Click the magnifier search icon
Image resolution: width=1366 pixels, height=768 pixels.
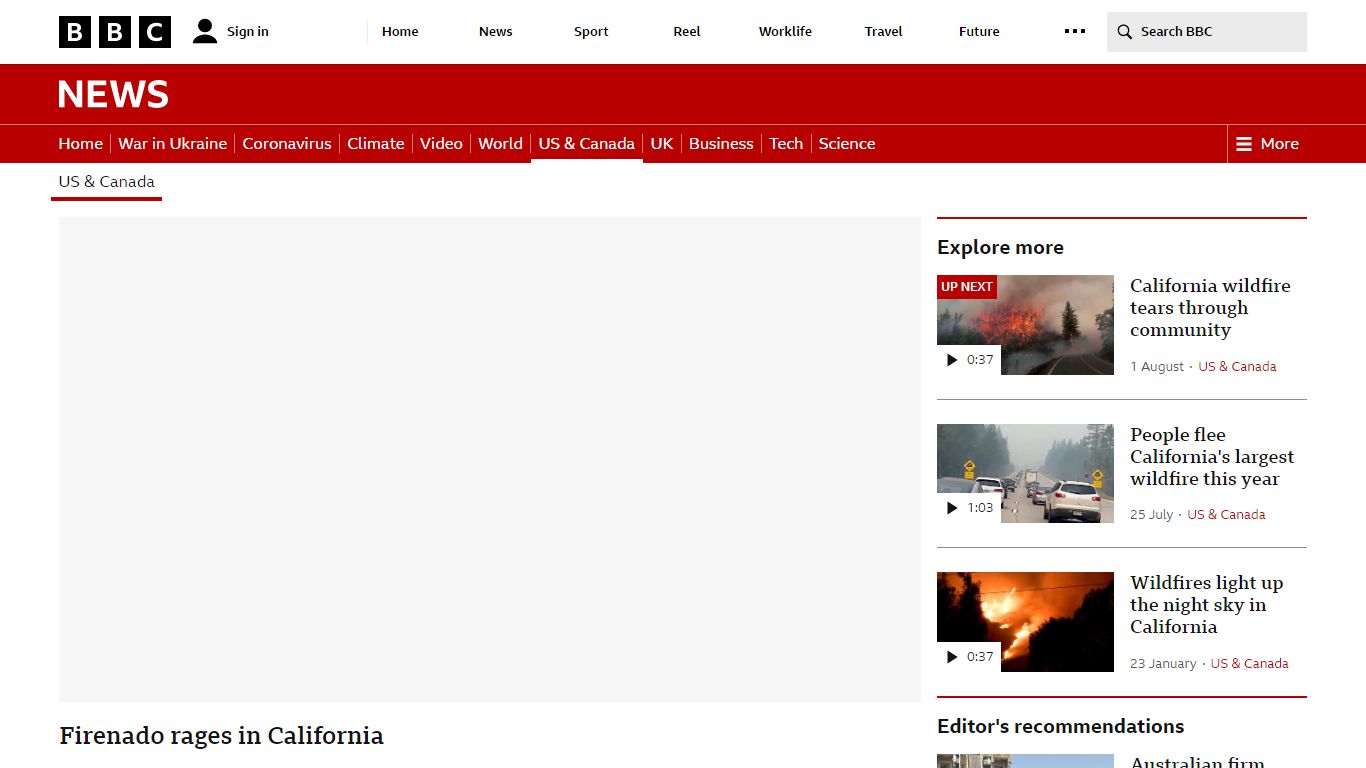coord(1125,32)
